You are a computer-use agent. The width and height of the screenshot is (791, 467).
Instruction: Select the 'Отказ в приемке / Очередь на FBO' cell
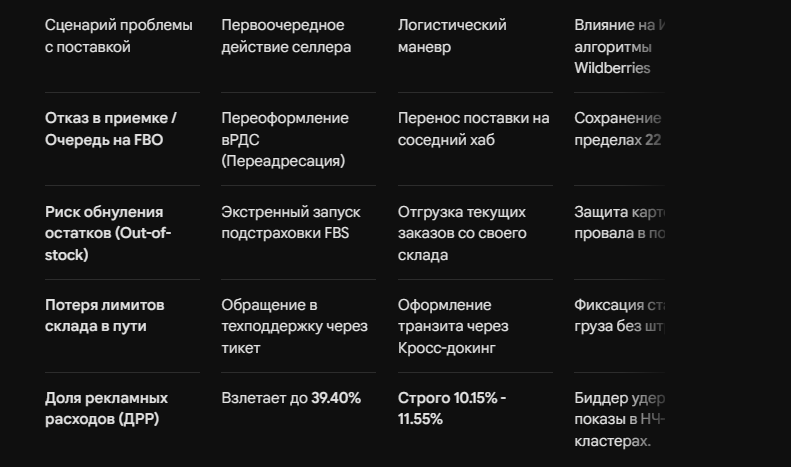pos(110,129)
